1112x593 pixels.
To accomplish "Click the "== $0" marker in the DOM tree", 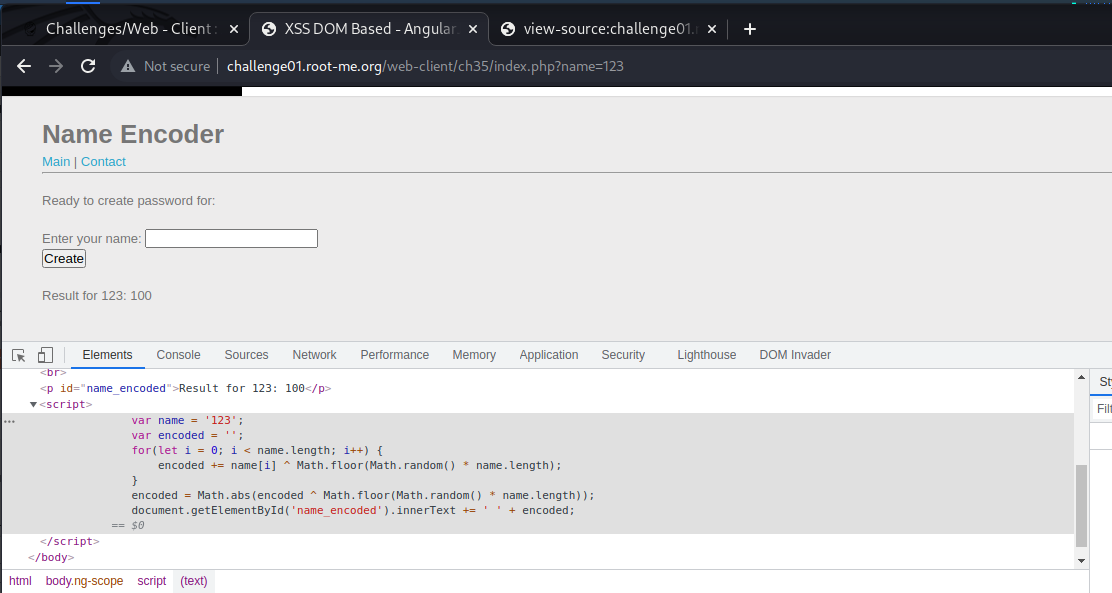I will pyautogui.click(x=128, y=526).
